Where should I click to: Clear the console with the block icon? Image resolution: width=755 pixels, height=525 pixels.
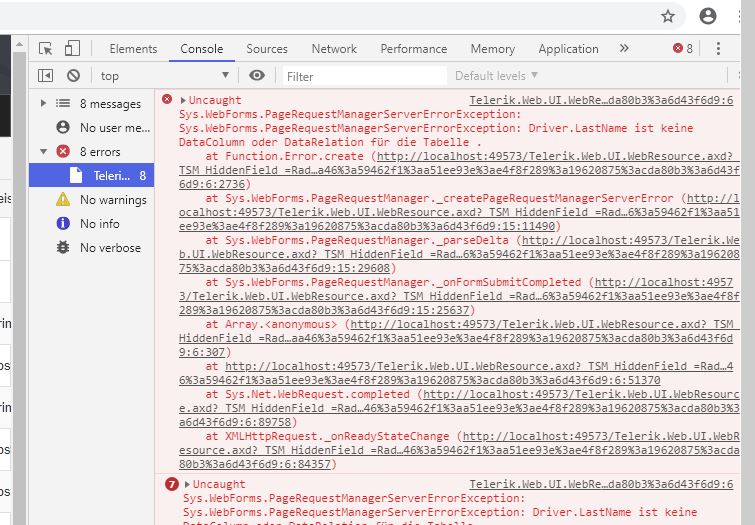pyautogui.click(x=73, y=76)
